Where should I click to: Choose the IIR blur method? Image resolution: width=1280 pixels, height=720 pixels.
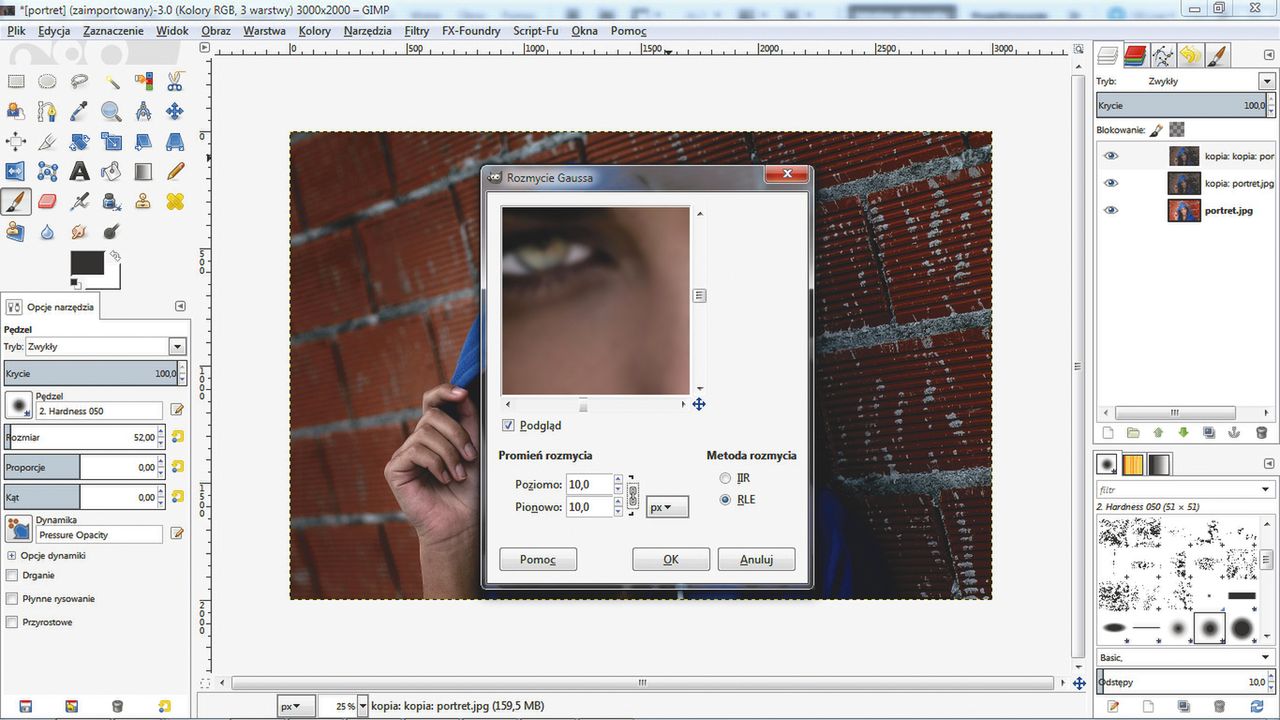tap(725, 478)
